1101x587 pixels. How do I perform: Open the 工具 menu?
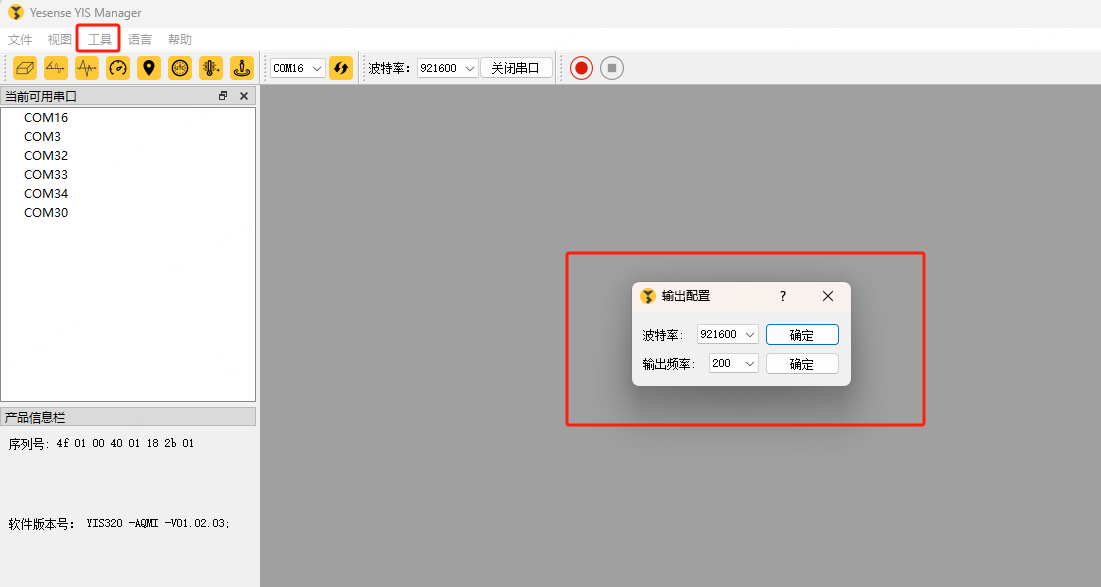[99, 40]
